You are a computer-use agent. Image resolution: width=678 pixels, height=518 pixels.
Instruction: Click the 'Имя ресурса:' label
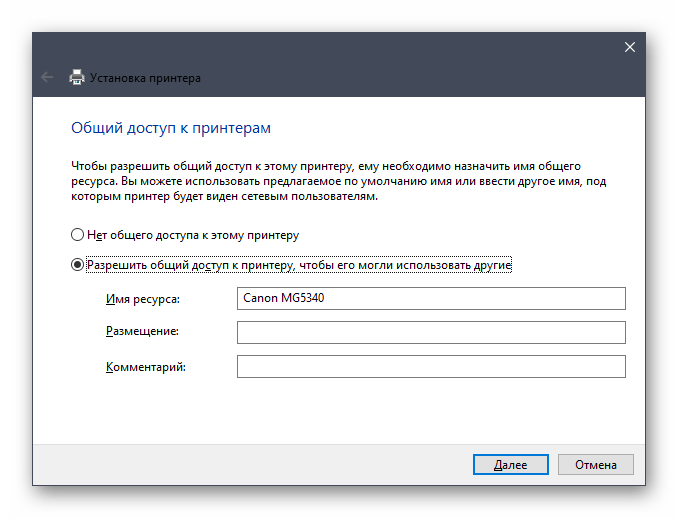[143, 299]
